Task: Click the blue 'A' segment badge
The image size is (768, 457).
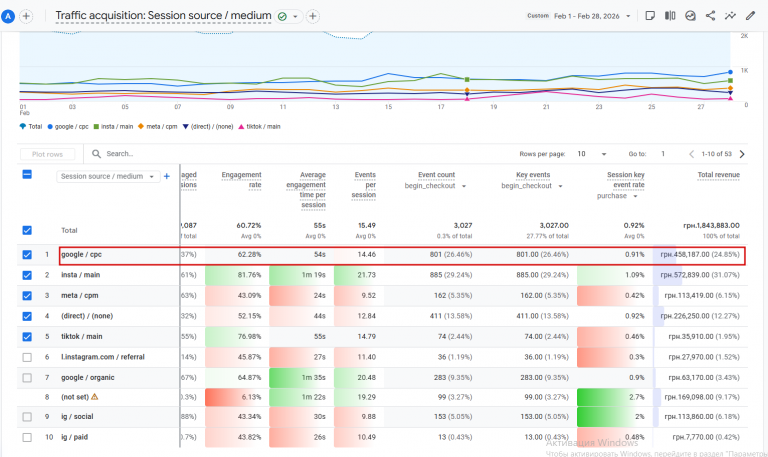Action: (8, 16)
